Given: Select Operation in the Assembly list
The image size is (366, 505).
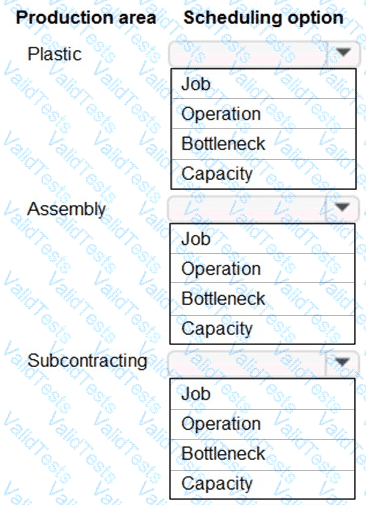Looking at the screenshot, I should pos(263,268).
